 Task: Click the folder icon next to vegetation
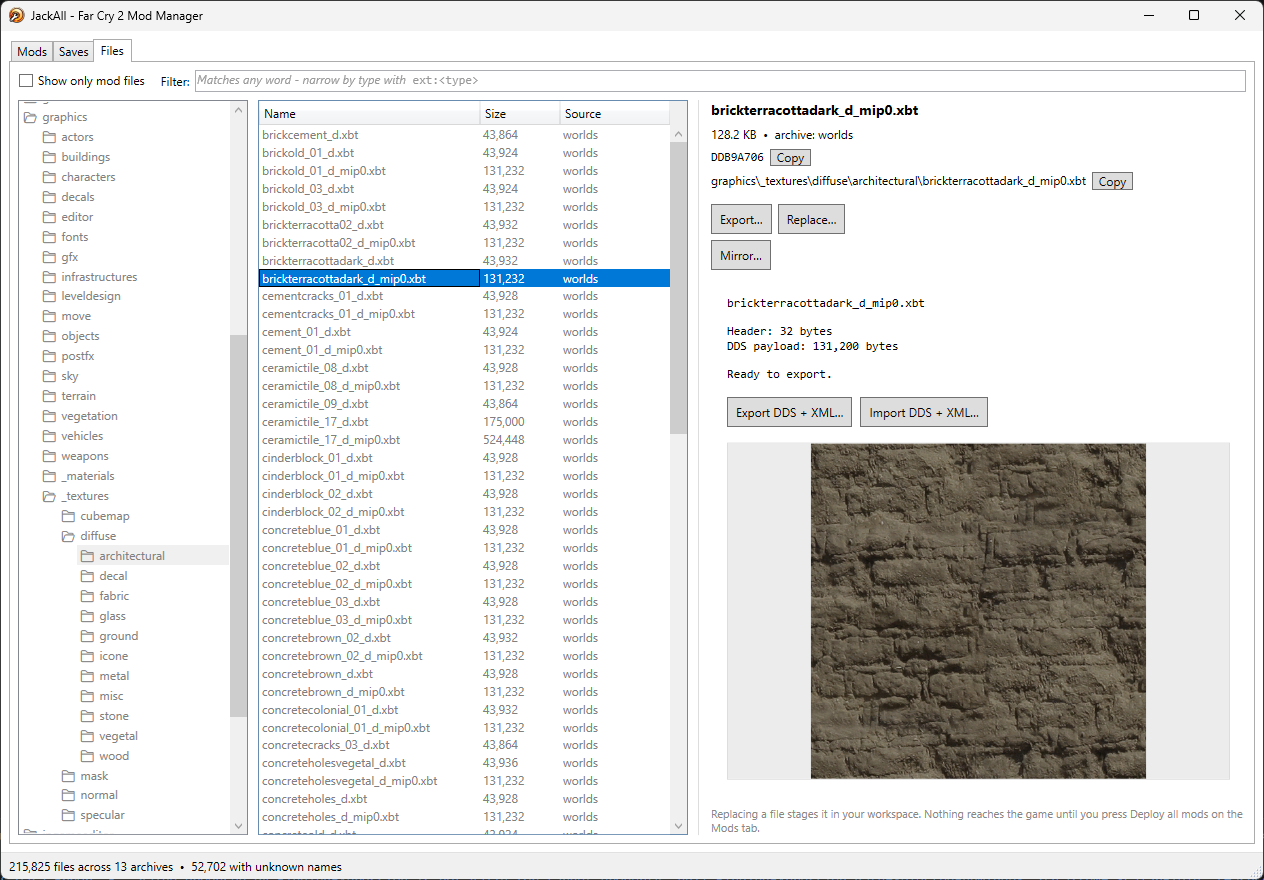[x=49, y=416]
